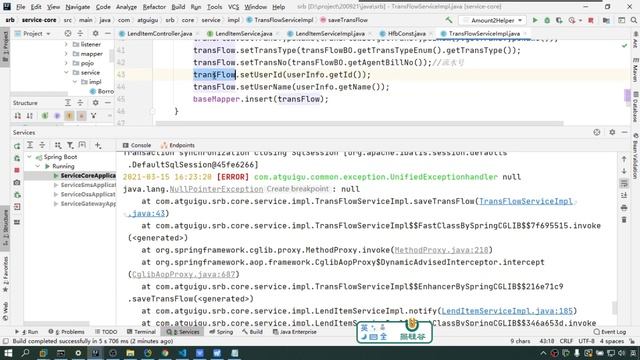Click Project panel settings gear
The height and width of the screenshot is (360, 640).
(x=96, y=33)
